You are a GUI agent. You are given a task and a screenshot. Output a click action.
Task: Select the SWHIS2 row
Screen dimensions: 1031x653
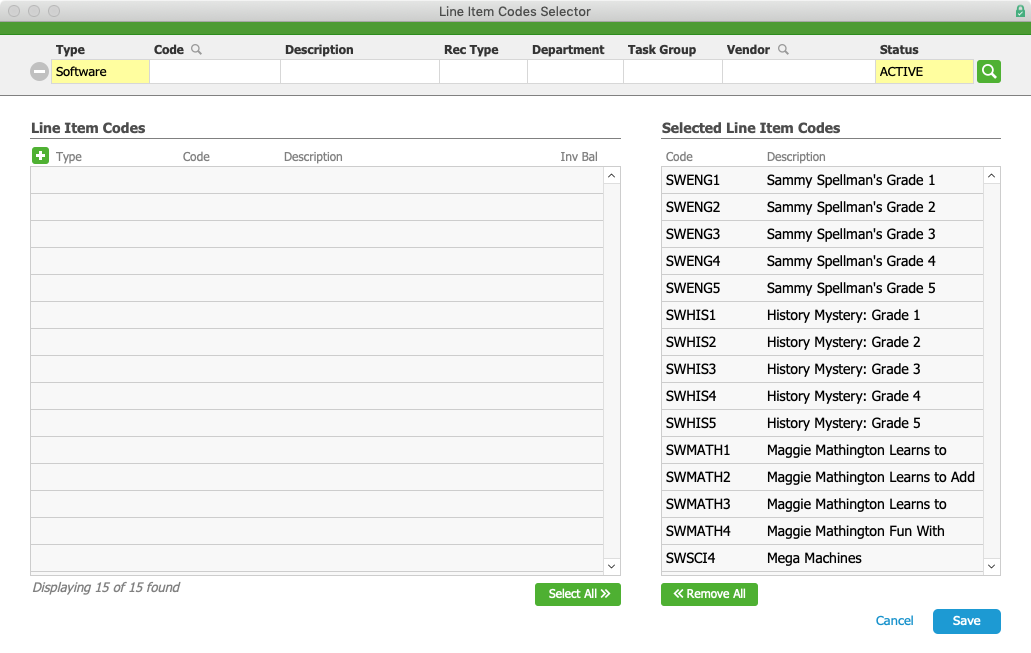click(822, 342)
